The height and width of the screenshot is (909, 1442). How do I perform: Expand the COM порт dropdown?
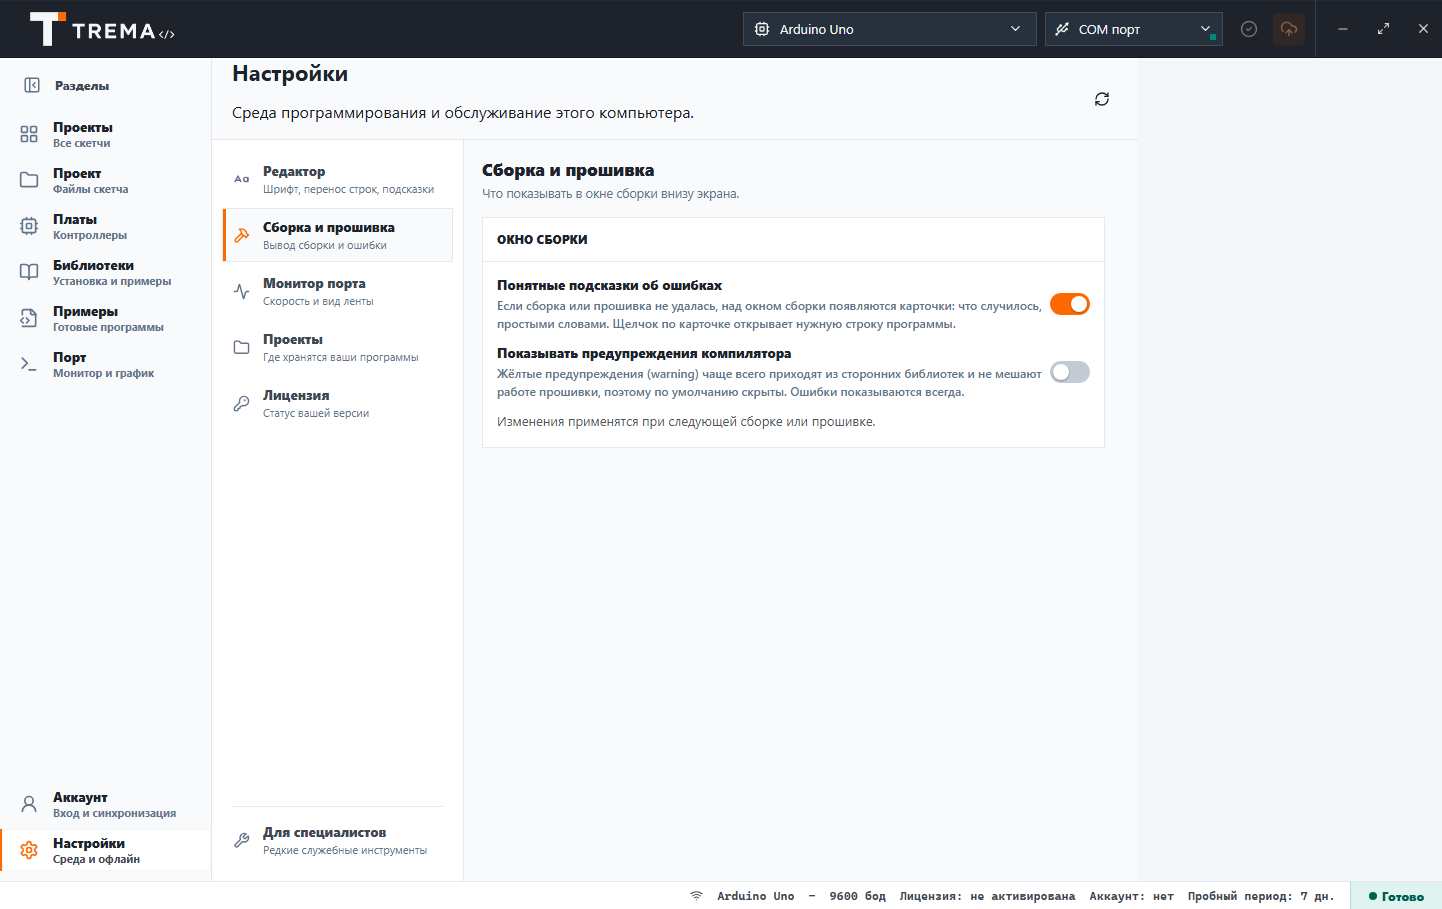1133,29
